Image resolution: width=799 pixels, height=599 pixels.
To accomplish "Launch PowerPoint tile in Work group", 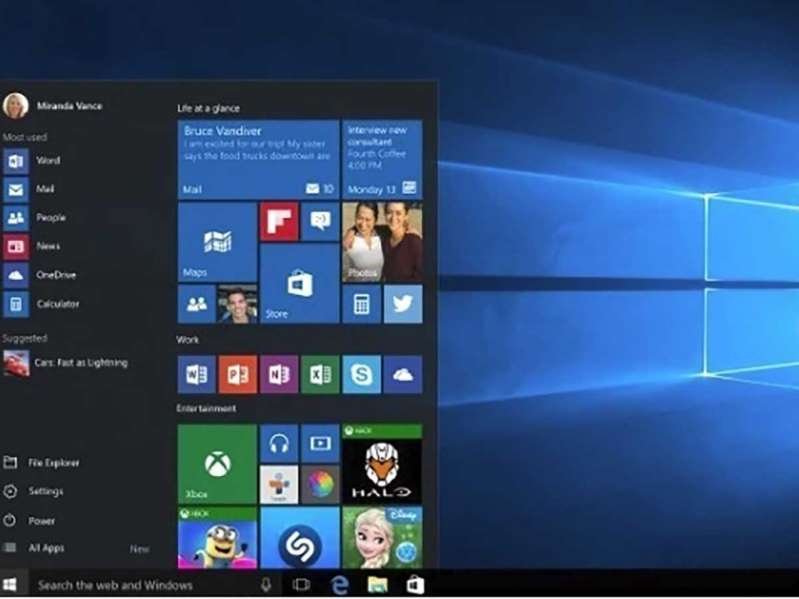I will (x=238, y=375).
